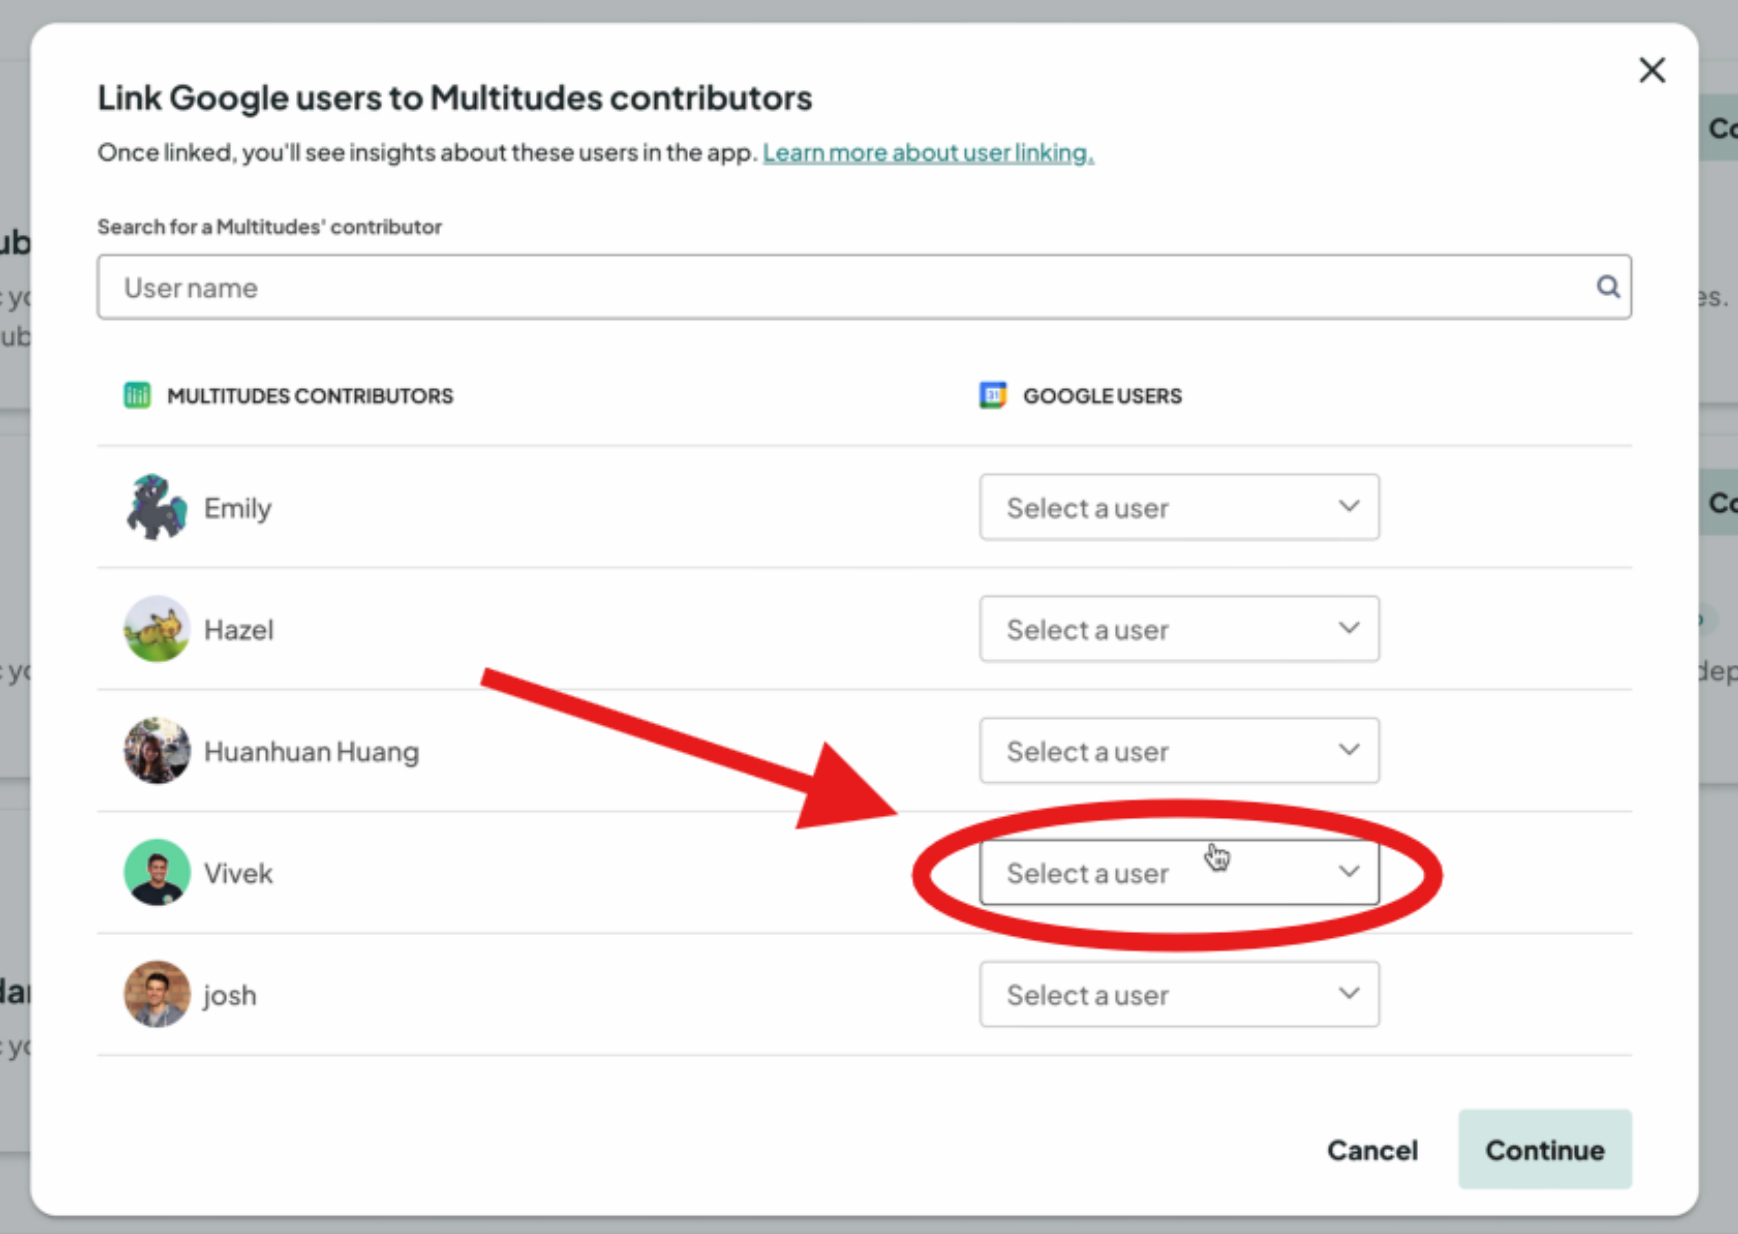Close the link users dialog
Screen dimensions: 1738x1234
(1651, 70)
